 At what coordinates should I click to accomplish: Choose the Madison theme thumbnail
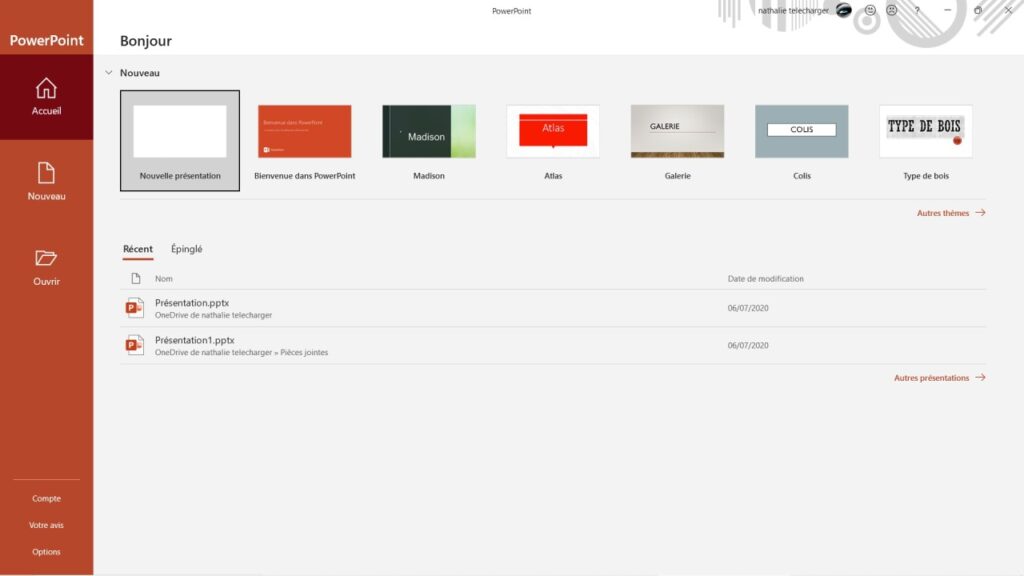pyautogui.click(x=429, y=131)
